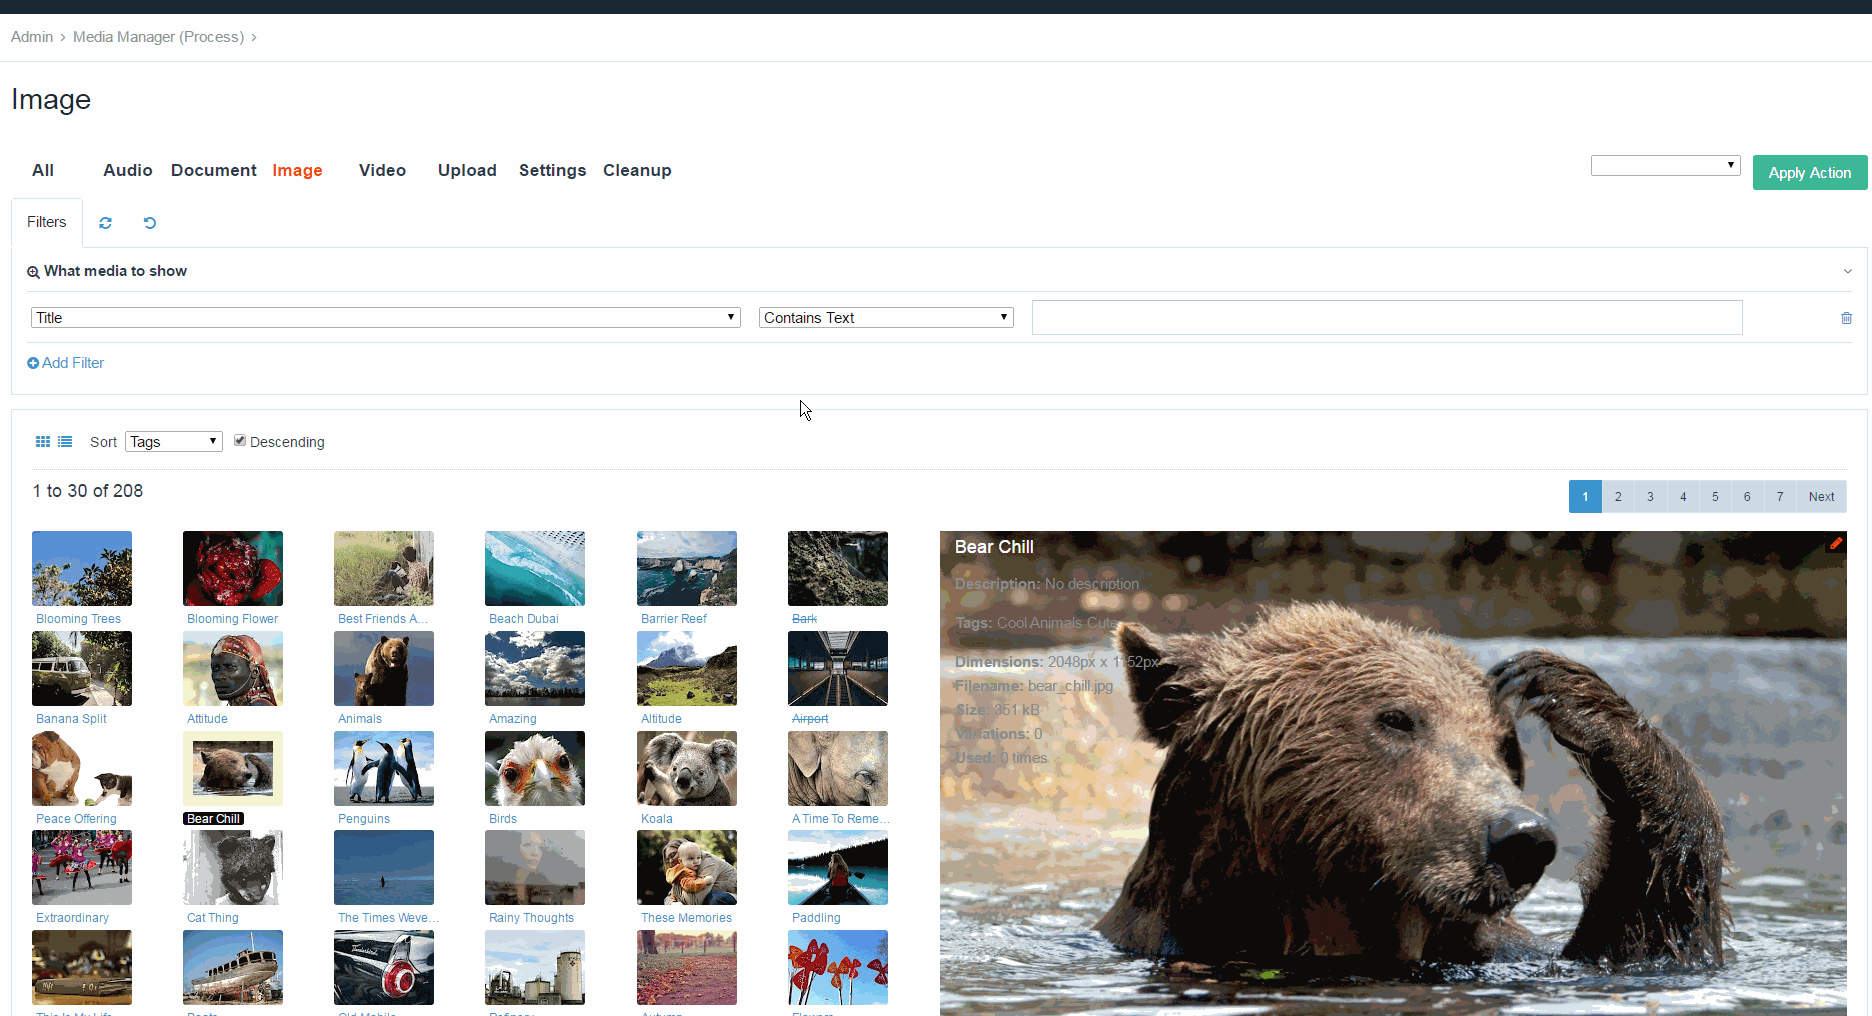The width and height of the screenshot is (1872, 1016).
Task: Click the reset filters icon
Action: (x=149, y=222)
